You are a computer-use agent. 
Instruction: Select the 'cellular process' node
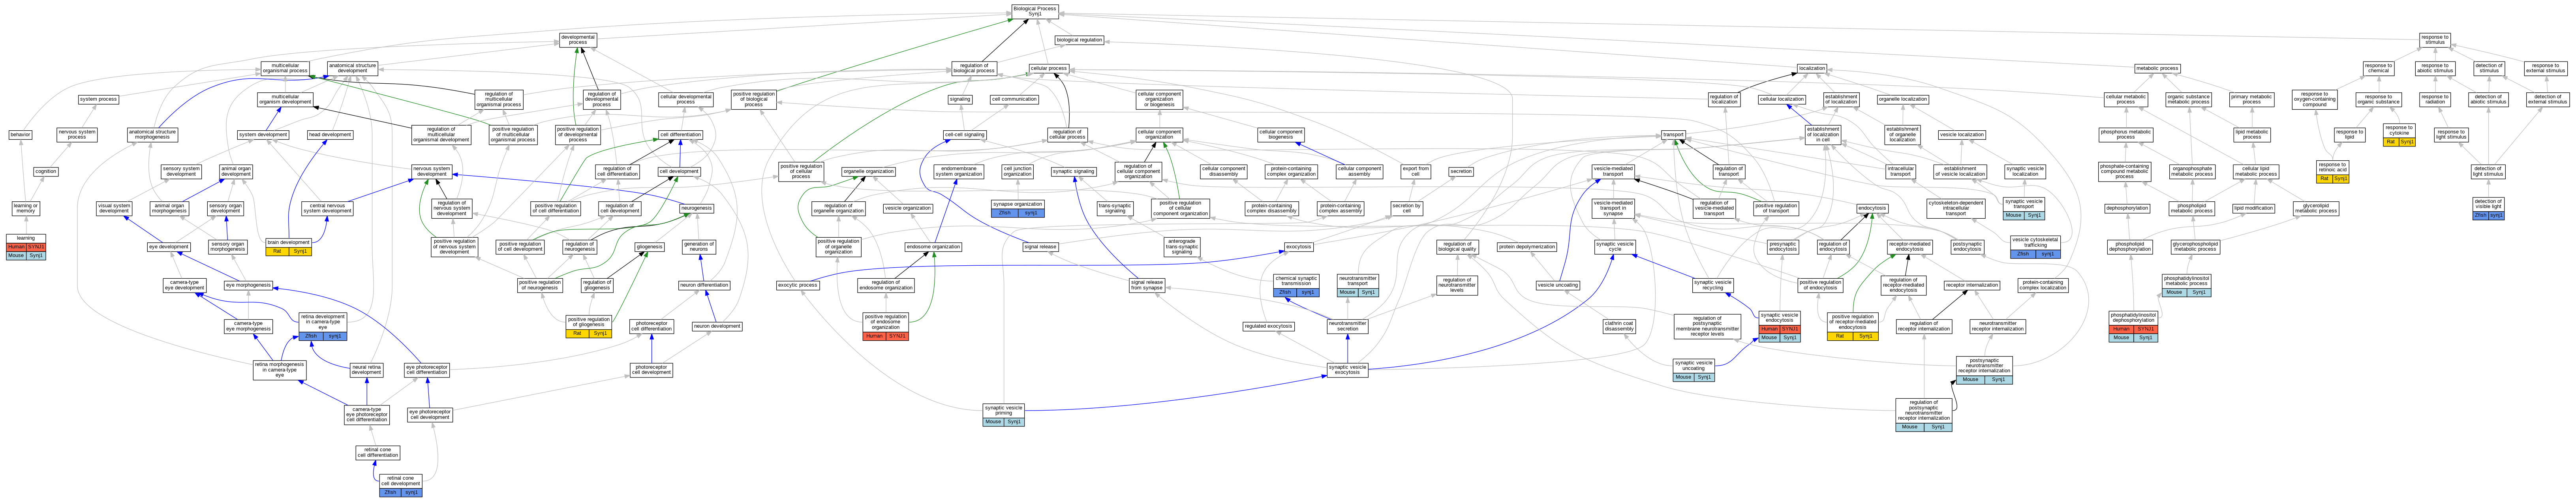[x=1049, y=69]
